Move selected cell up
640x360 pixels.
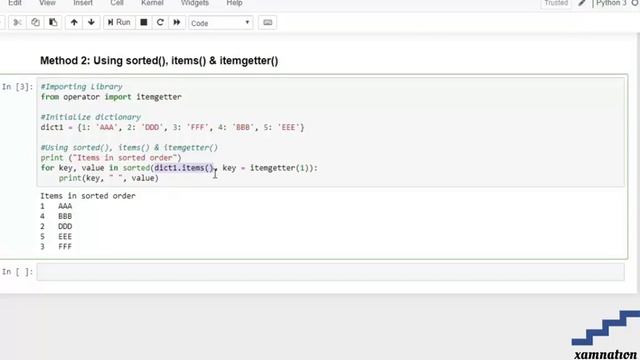74,22
